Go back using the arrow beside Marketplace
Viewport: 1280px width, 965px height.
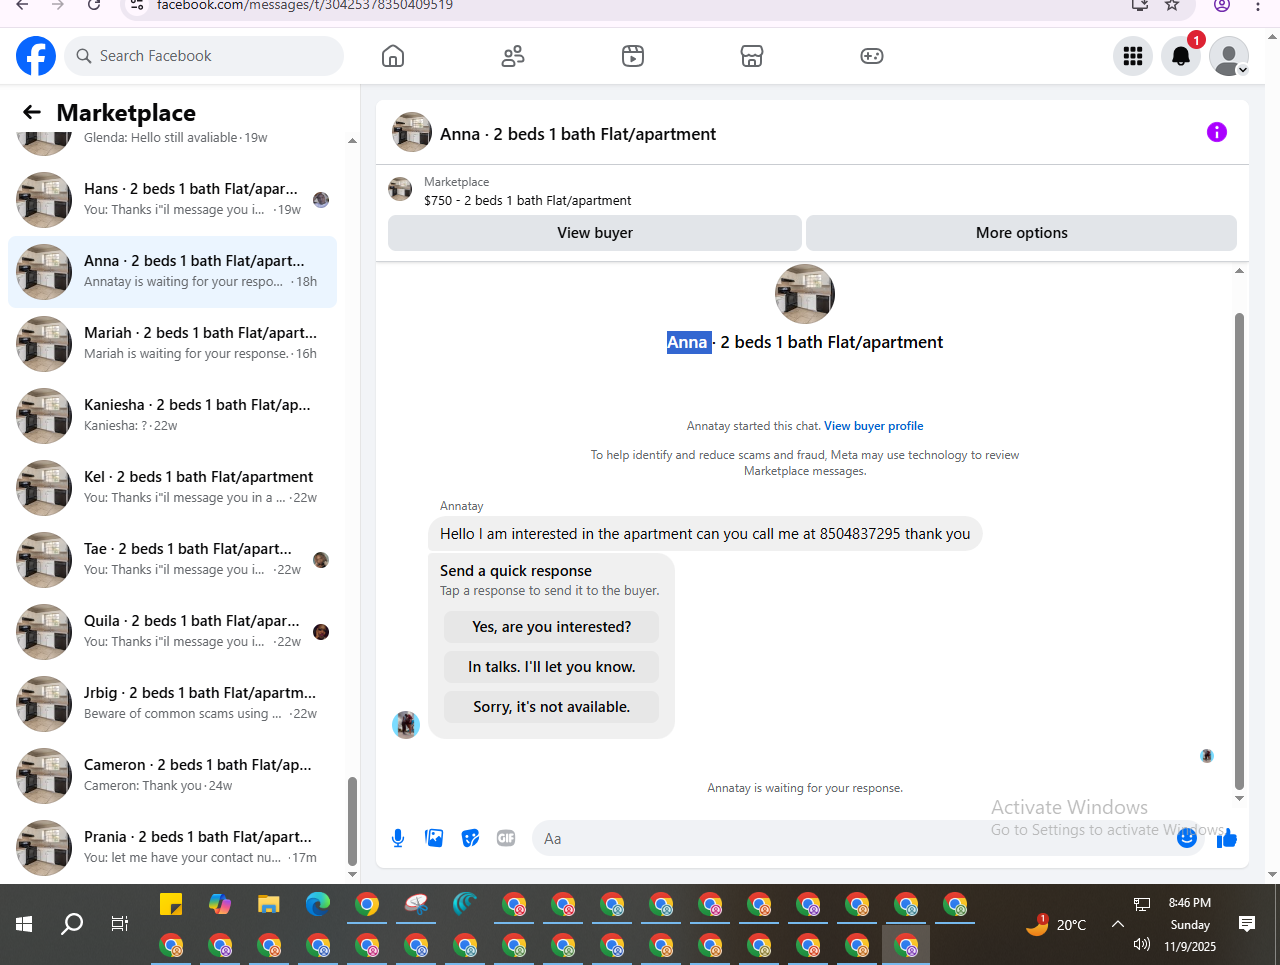[32, 112]
